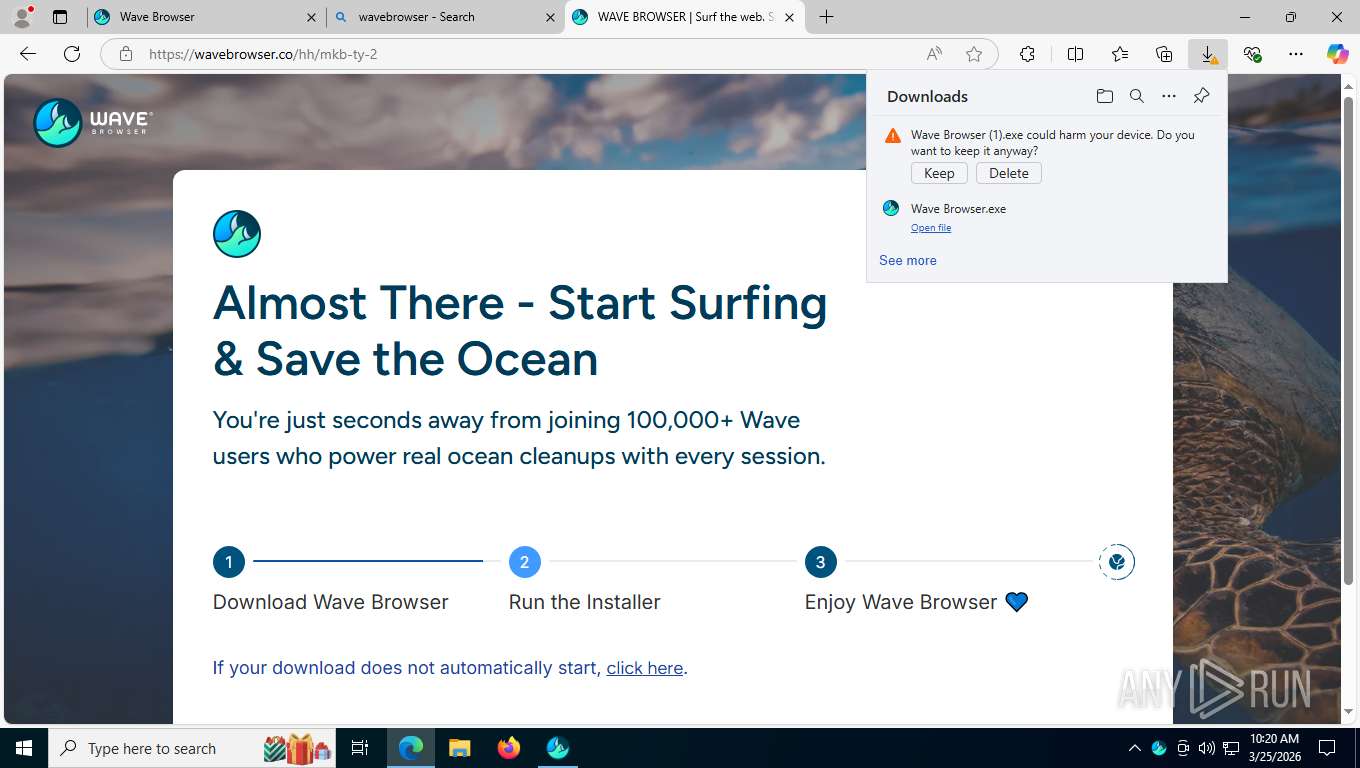Open the notification center icon
This screenshot has height=768, width=1360.
coord(1327,748)
